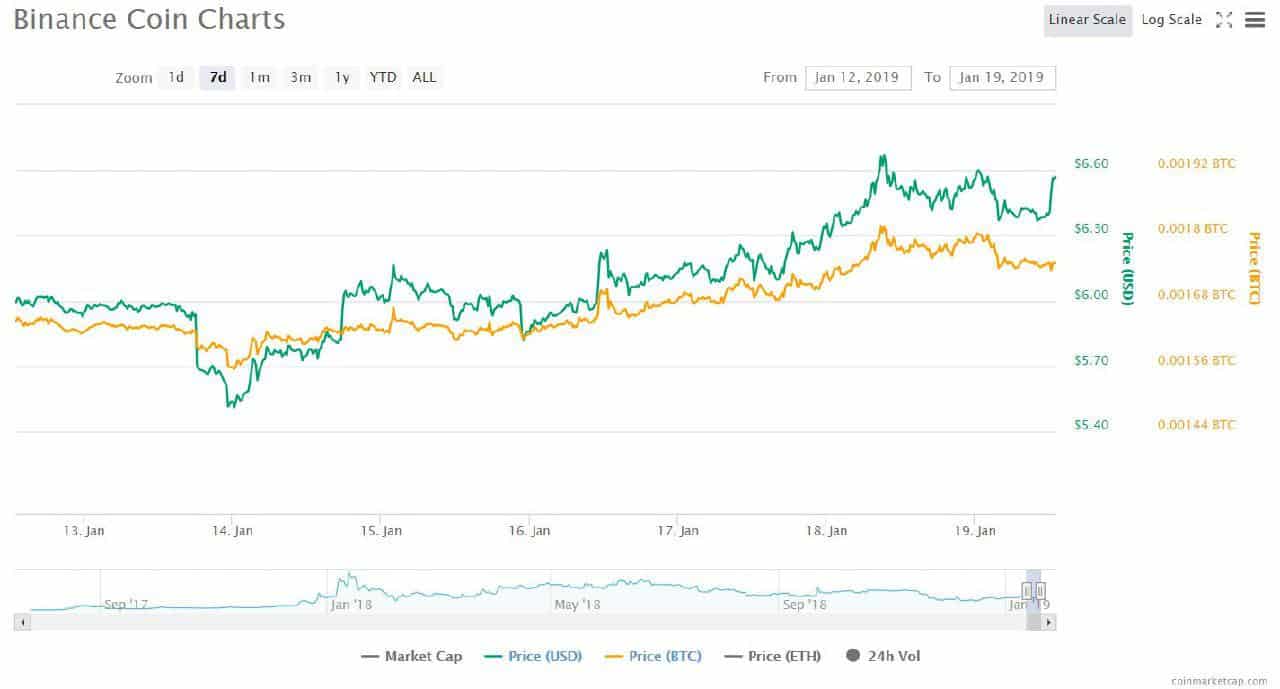Toggle Market Cap series in legend
The width and height of the screenshot is (1280, 689).
(412, 656)
